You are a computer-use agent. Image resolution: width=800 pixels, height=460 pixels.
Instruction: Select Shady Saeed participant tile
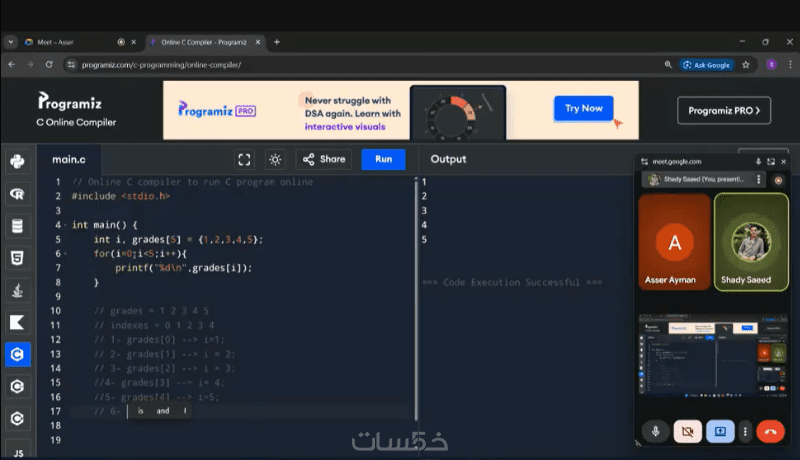coord(751,242)
